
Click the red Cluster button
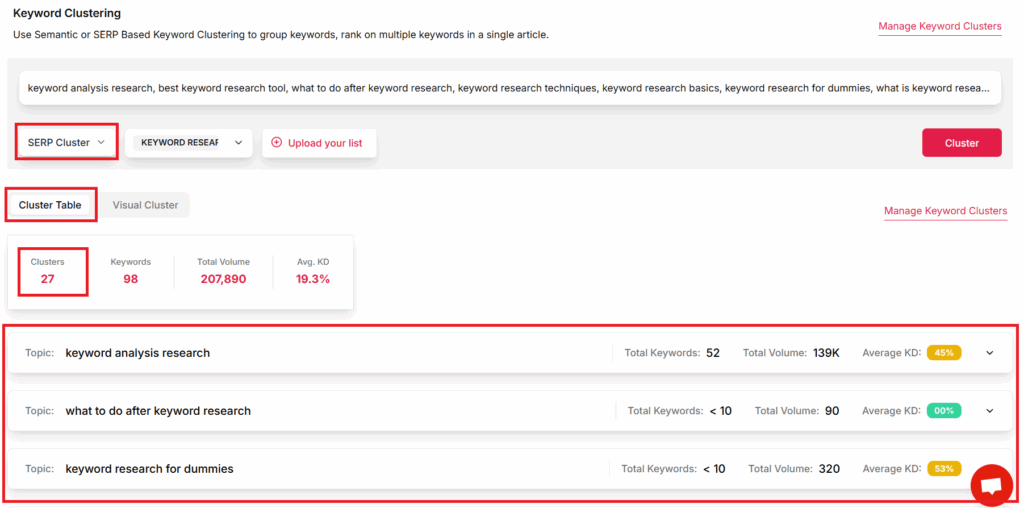(x=961, y=143)
